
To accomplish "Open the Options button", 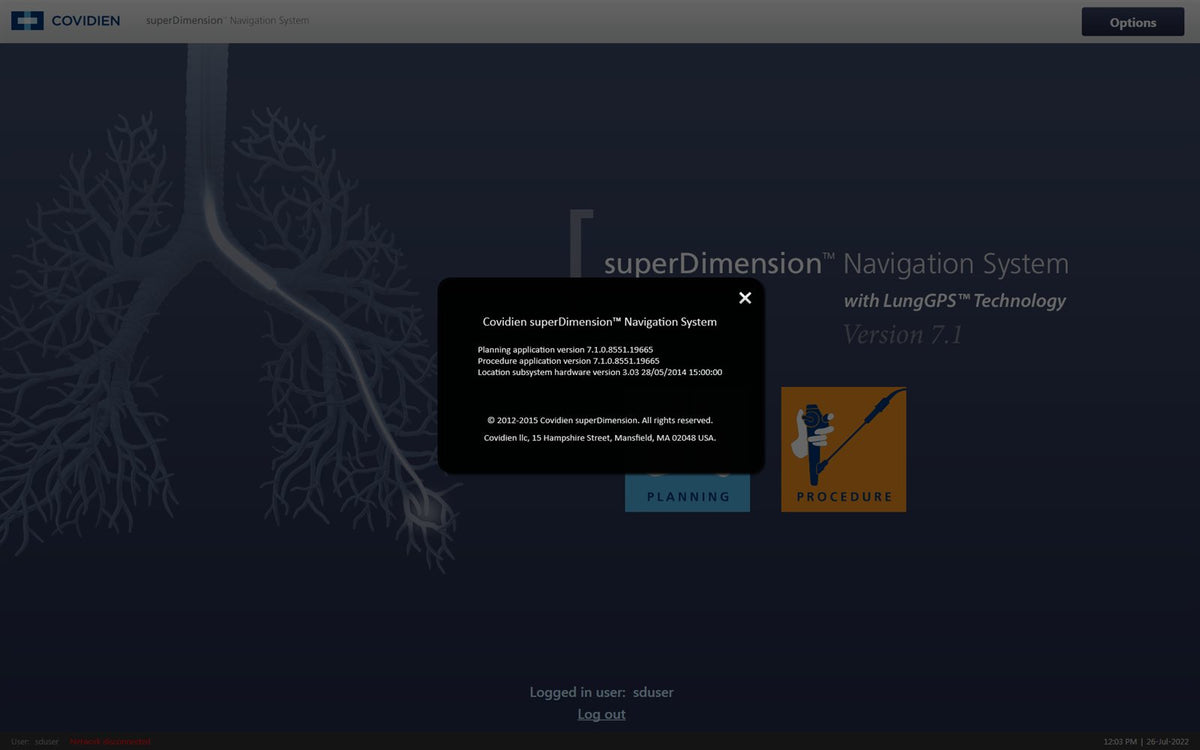I will click(x=1133, y=22).
